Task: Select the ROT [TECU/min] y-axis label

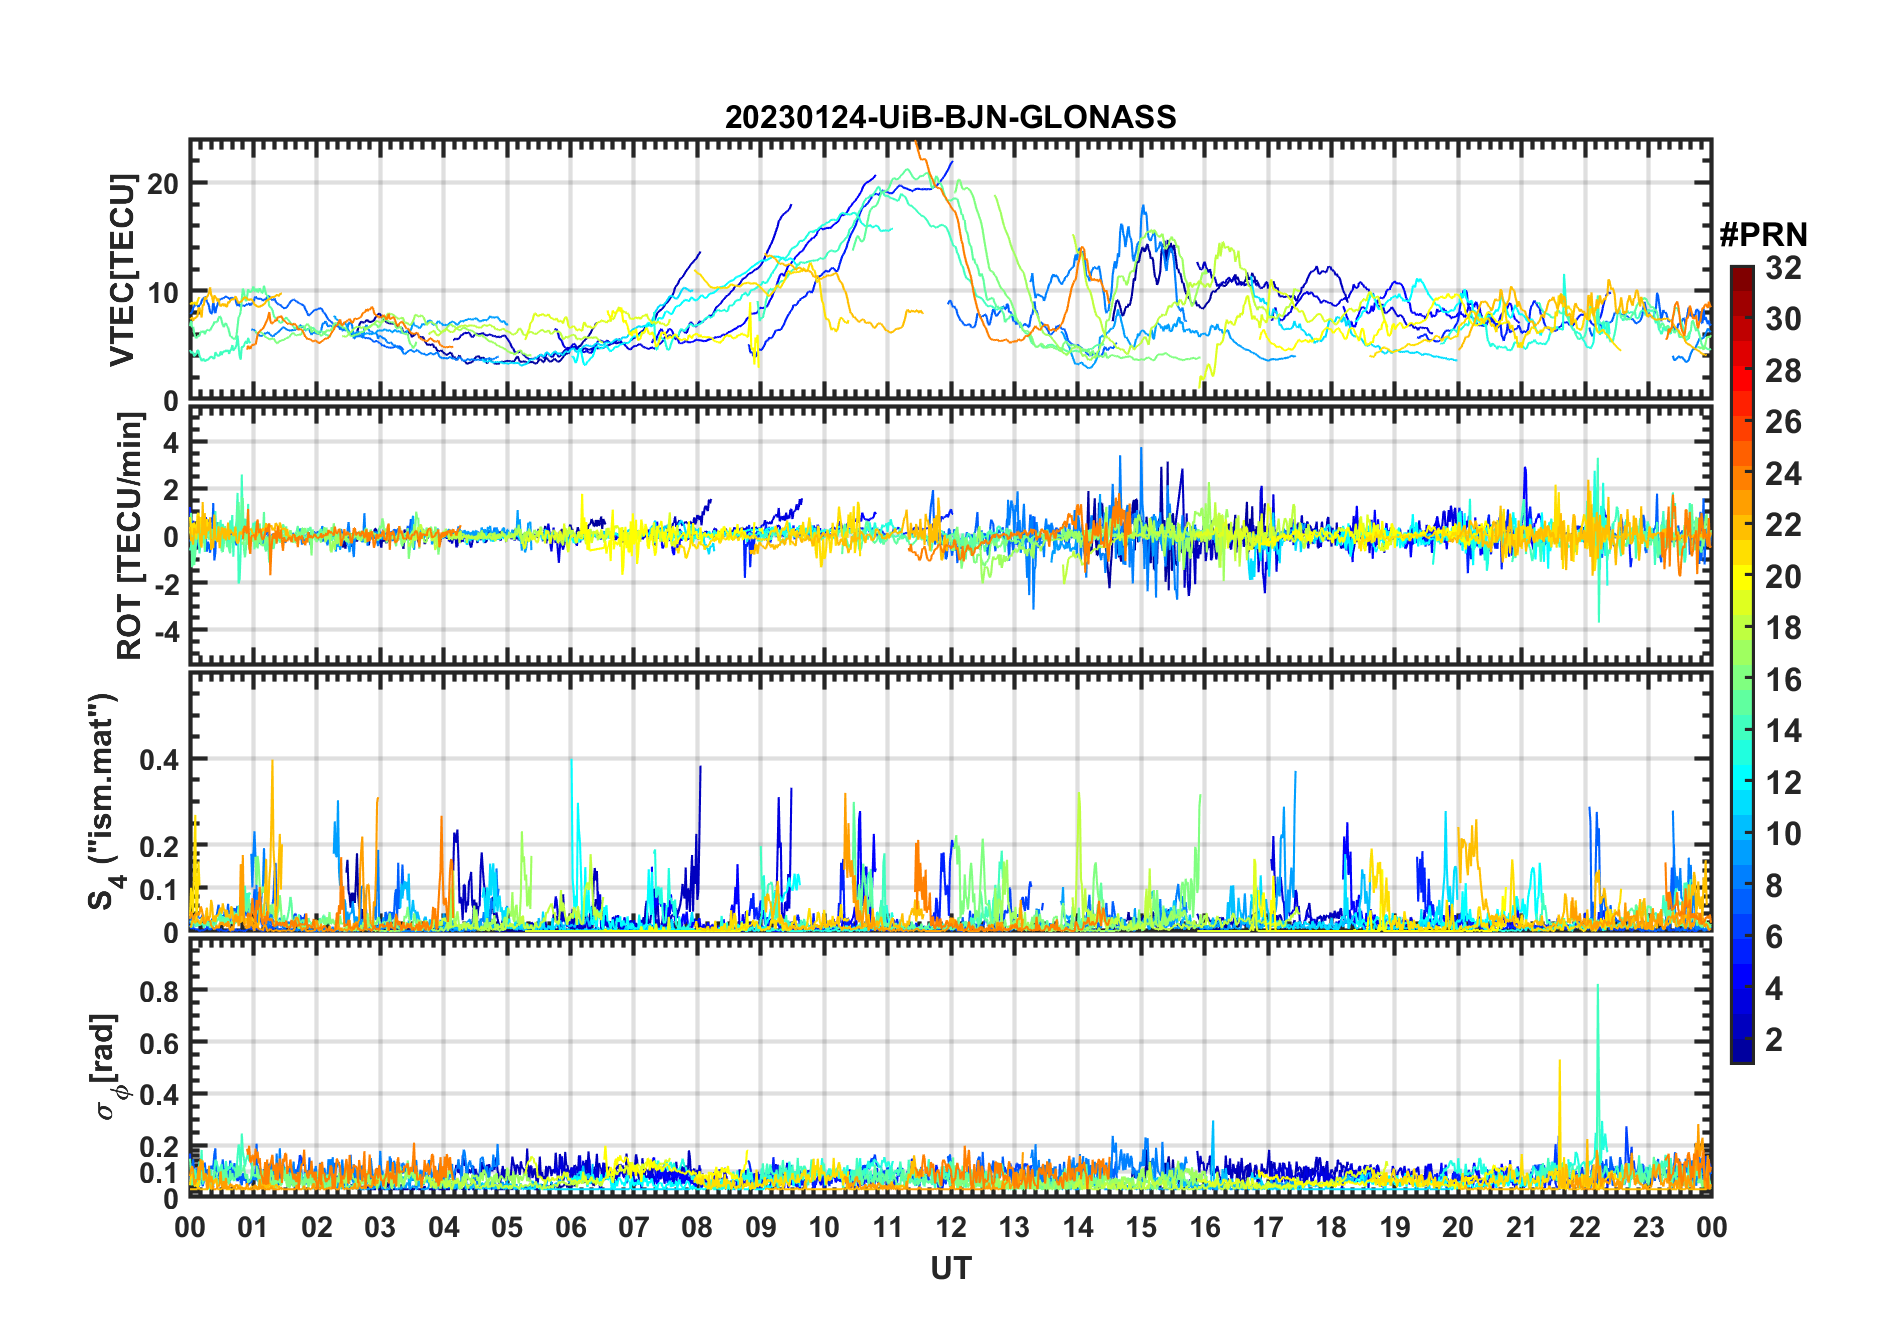Action: tap(130, 535)
